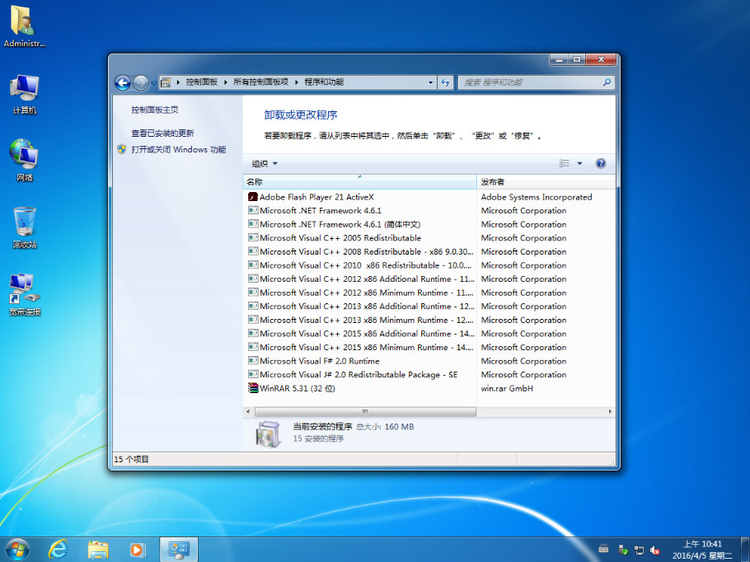Click the Back navigation arrow
The width and height of the screenshot is (750, 562).
(x=123, y=83)
